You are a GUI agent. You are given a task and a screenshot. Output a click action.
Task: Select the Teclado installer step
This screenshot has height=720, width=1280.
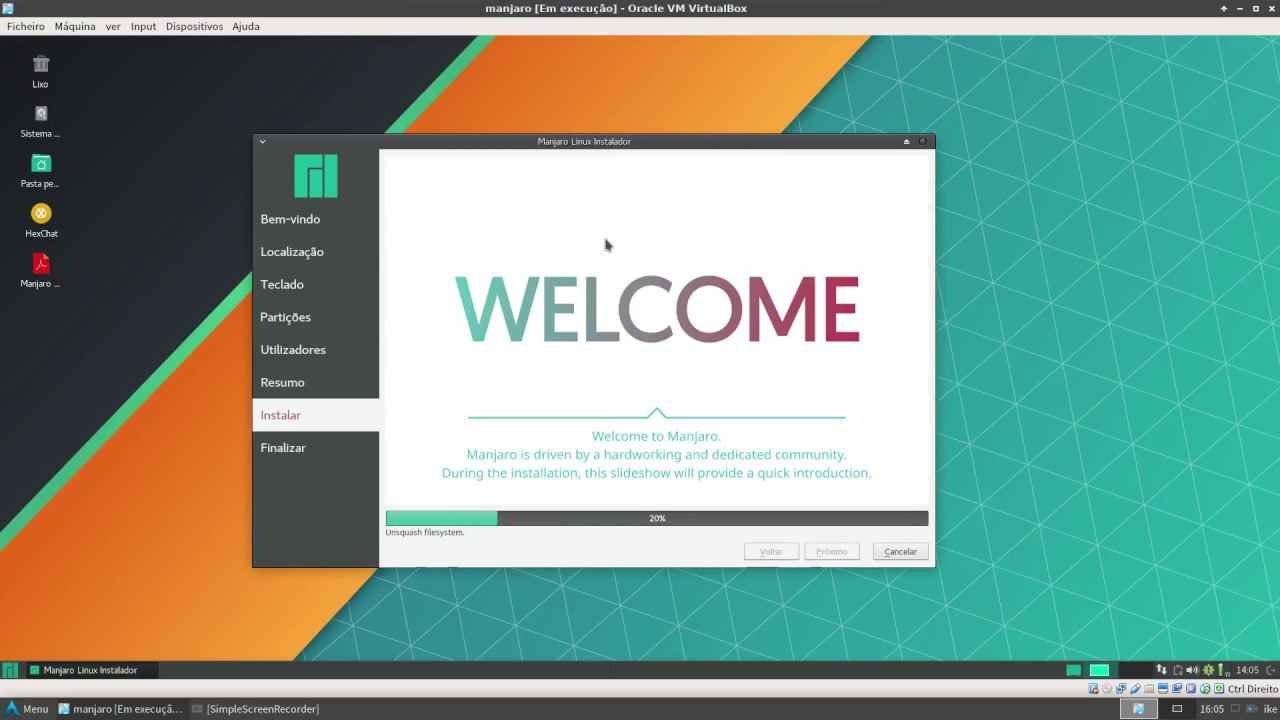click(x=316, y=284)
